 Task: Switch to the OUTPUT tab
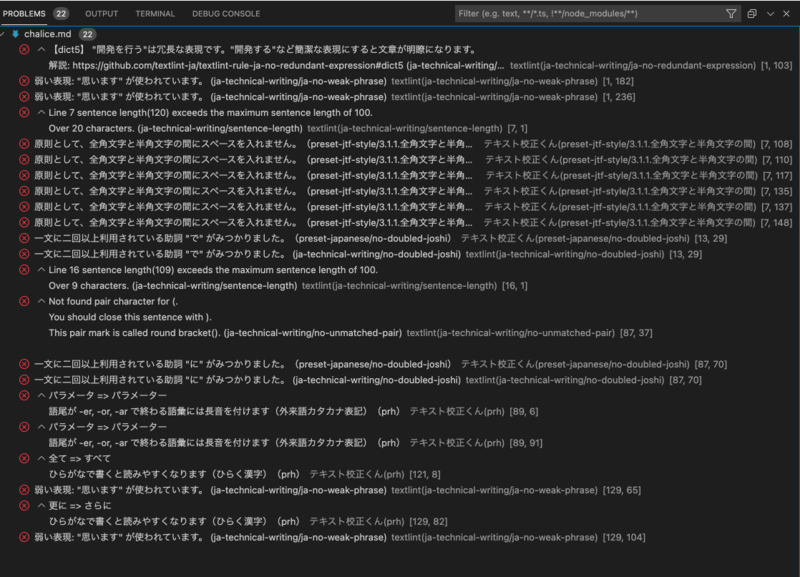point(102,14)
